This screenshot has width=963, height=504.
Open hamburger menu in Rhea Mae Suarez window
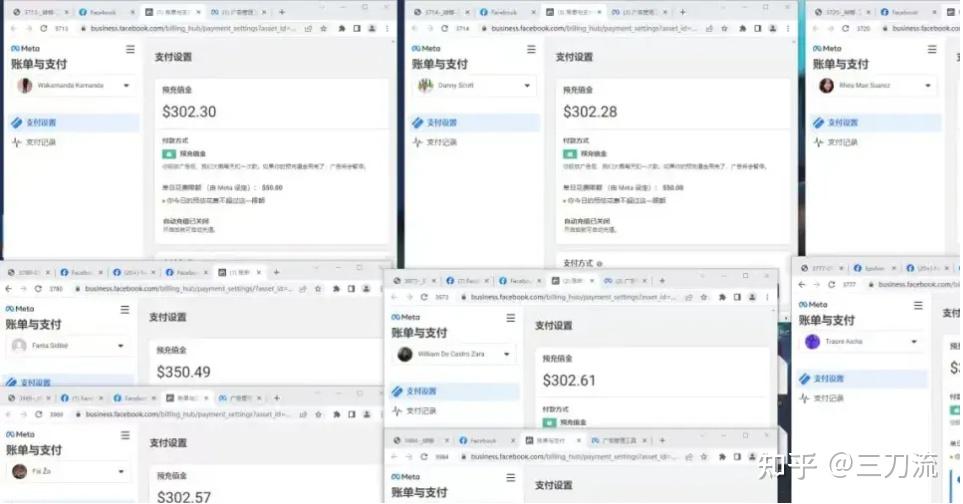tap(932, 49)
